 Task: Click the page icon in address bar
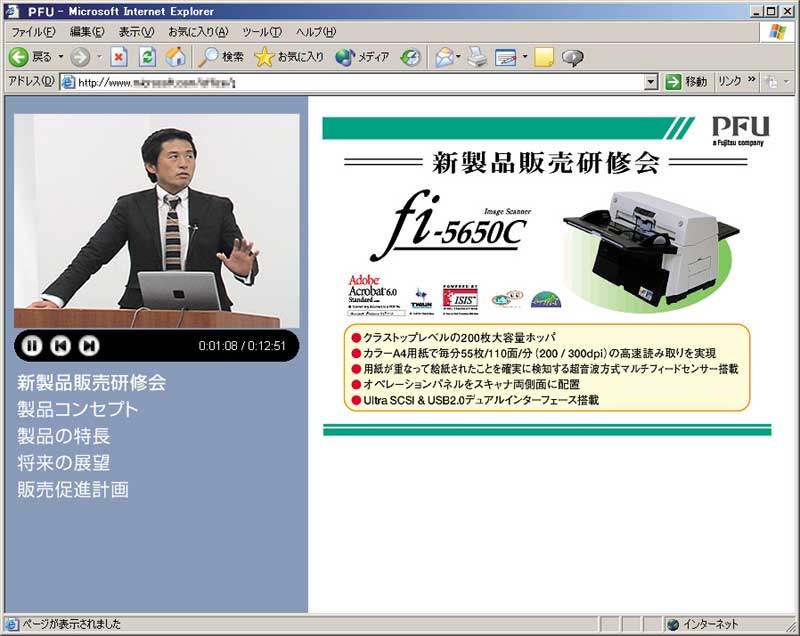68,82
